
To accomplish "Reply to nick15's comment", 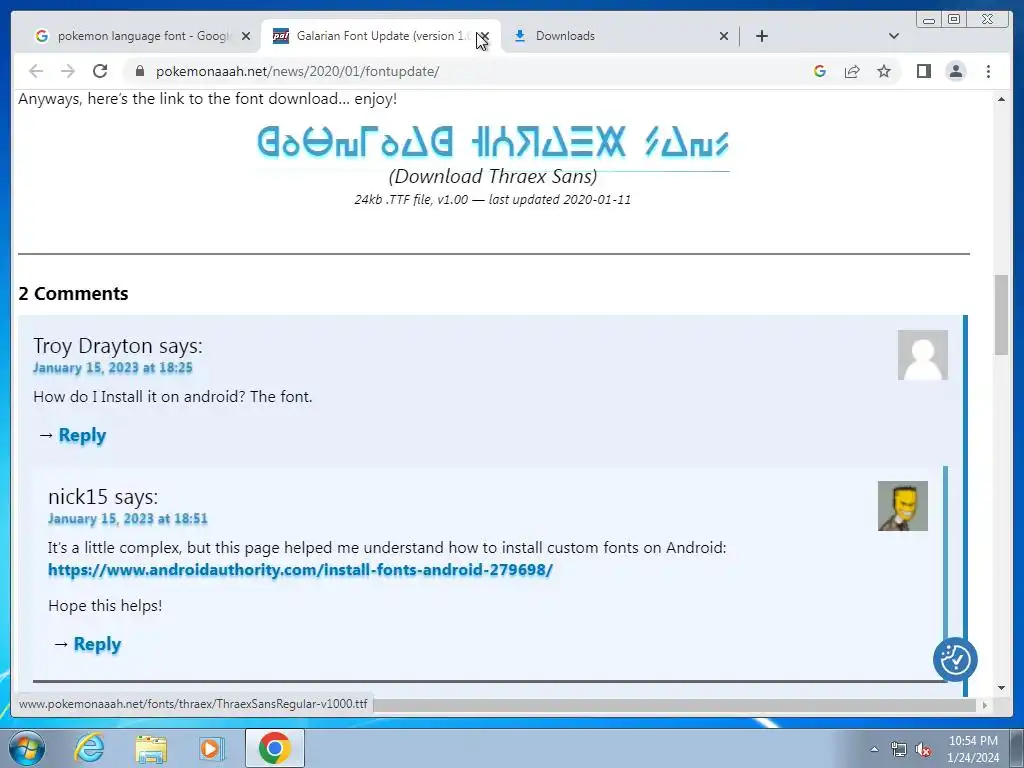I will click(x=97, y=644).
